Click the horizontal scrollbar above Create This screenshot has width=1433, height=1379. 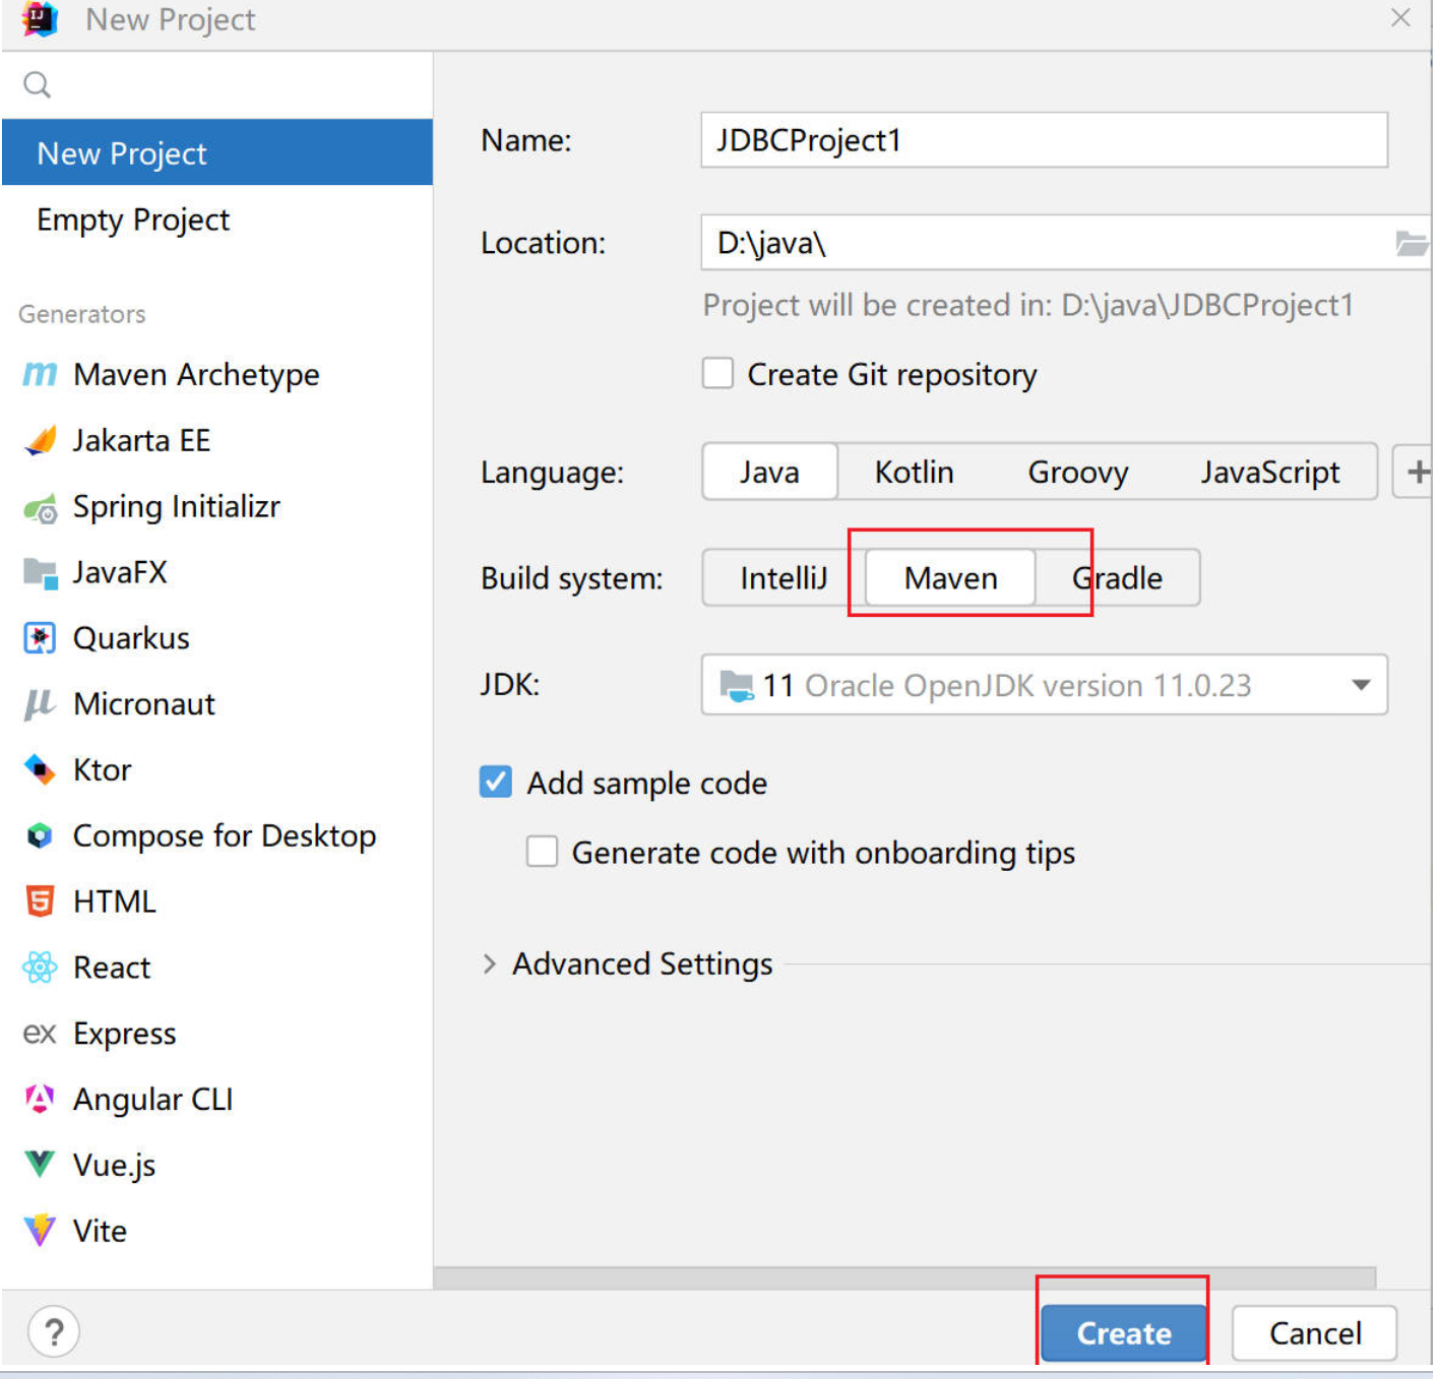tap(905, 1278)
